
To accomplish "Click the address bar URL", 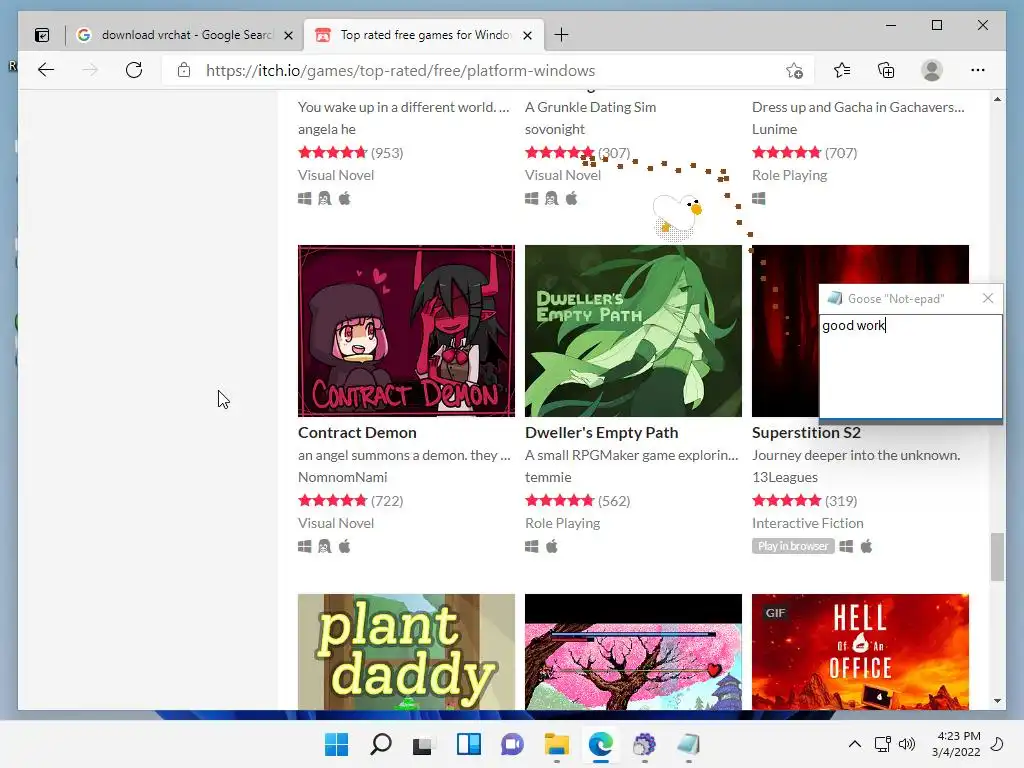I will click(x=400, y=71).
